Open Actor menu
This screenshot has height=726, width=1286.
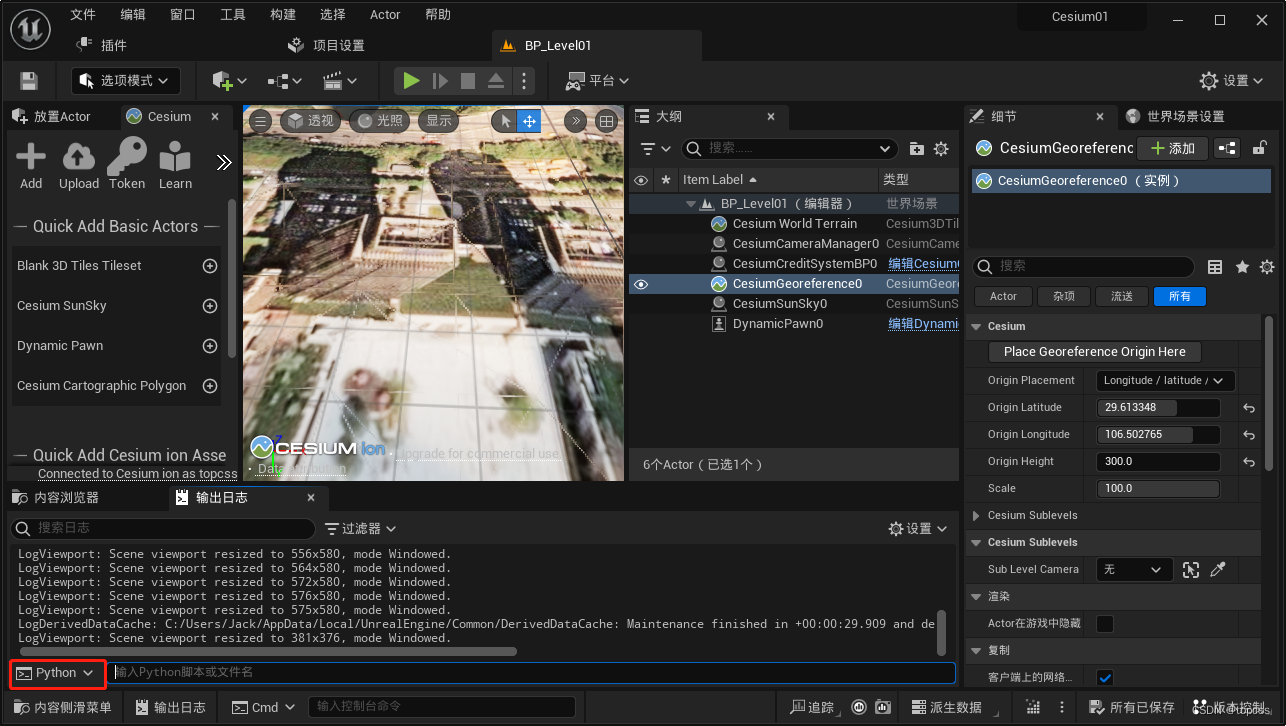coord(385,15)
